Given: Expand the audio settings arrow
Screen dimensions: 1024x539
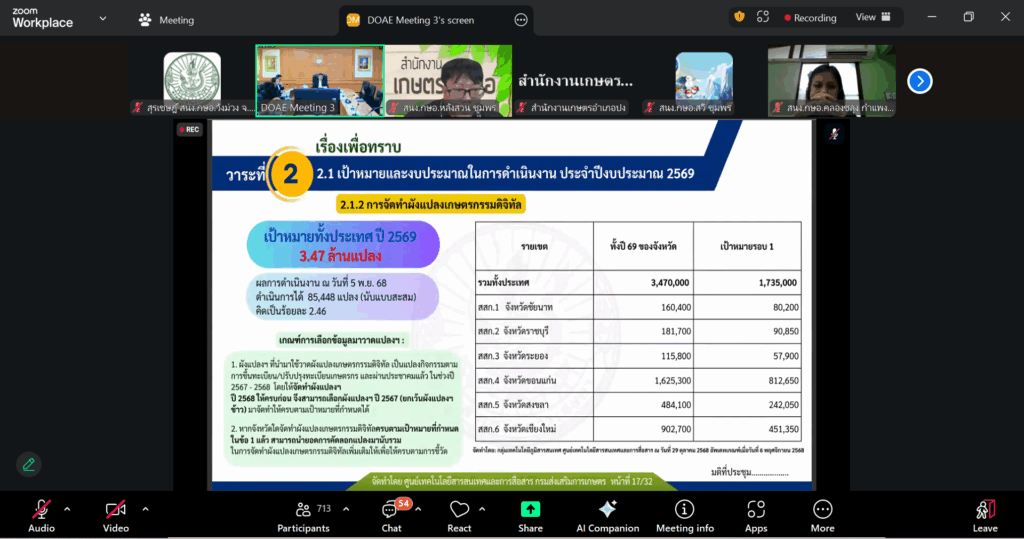Looking at the screenshot, I should 67,509.
